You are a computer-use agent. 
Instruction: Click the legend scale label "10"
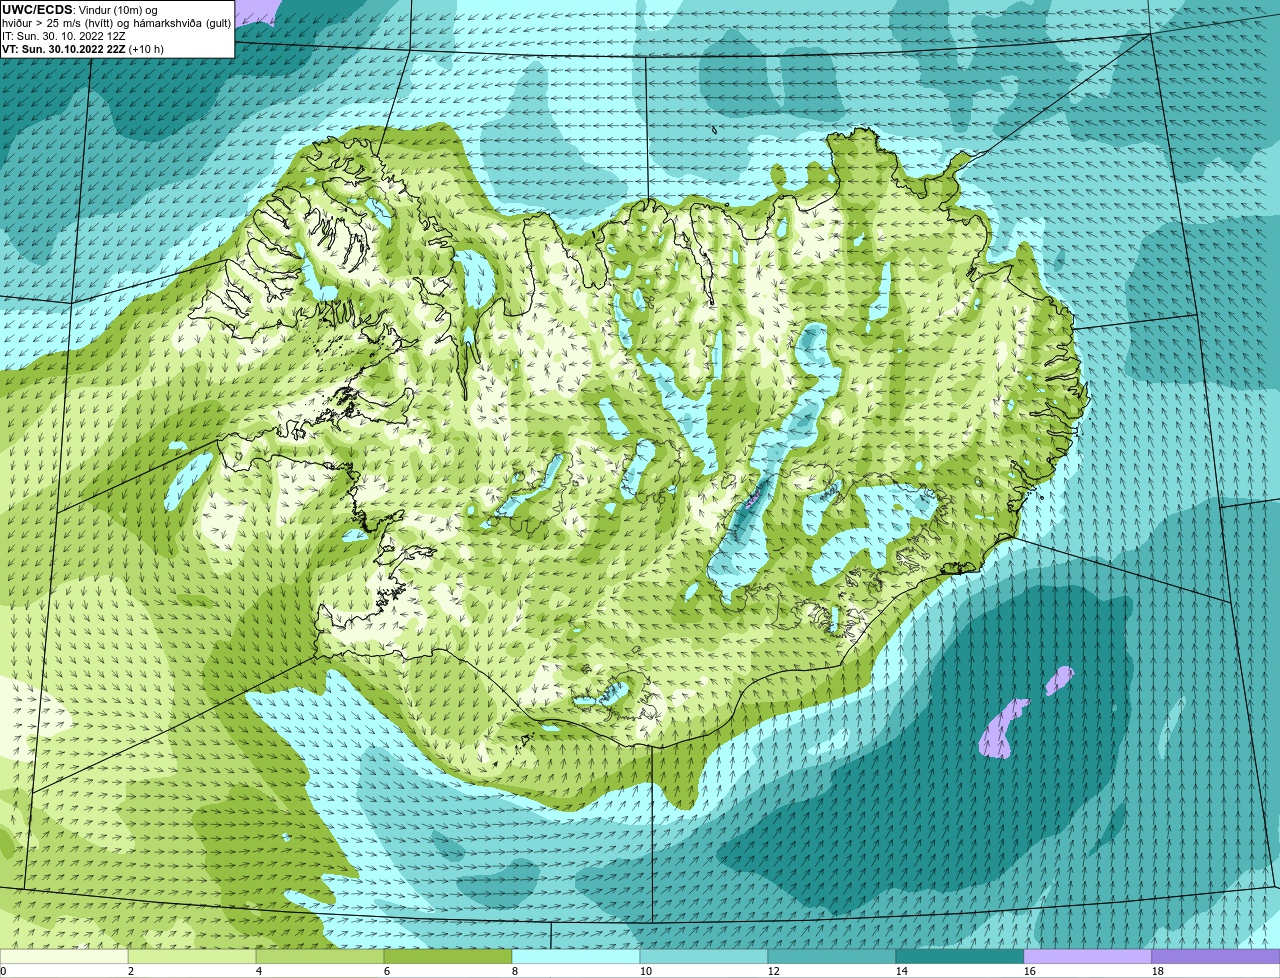646,971
